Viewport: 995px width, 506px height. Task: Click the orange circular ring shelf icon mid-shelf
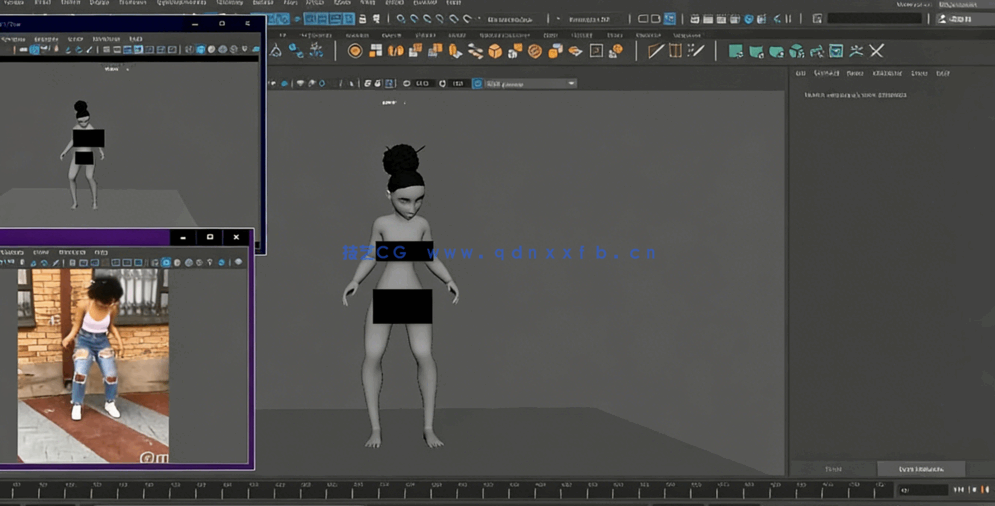535,51
